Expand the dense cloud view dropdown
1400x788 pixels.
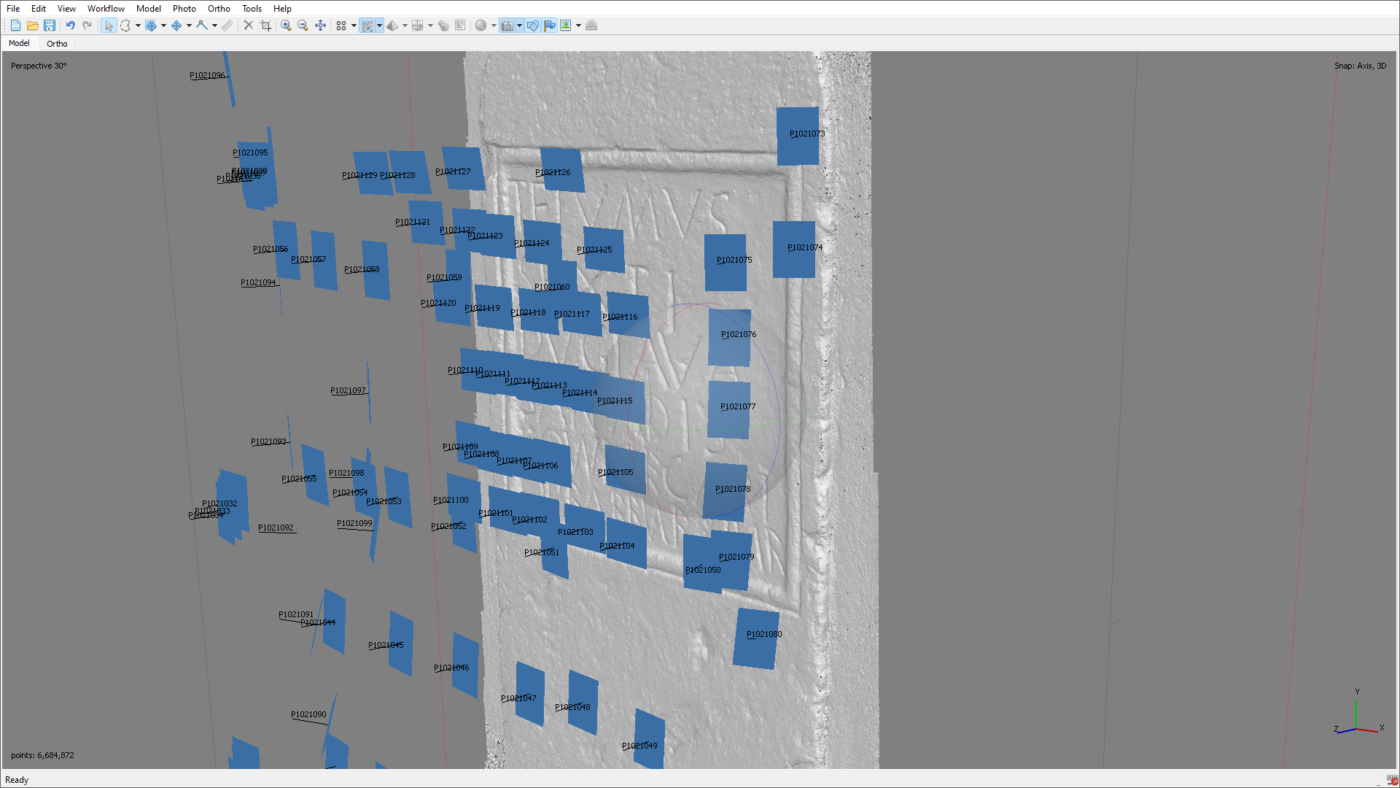(379, 25)
